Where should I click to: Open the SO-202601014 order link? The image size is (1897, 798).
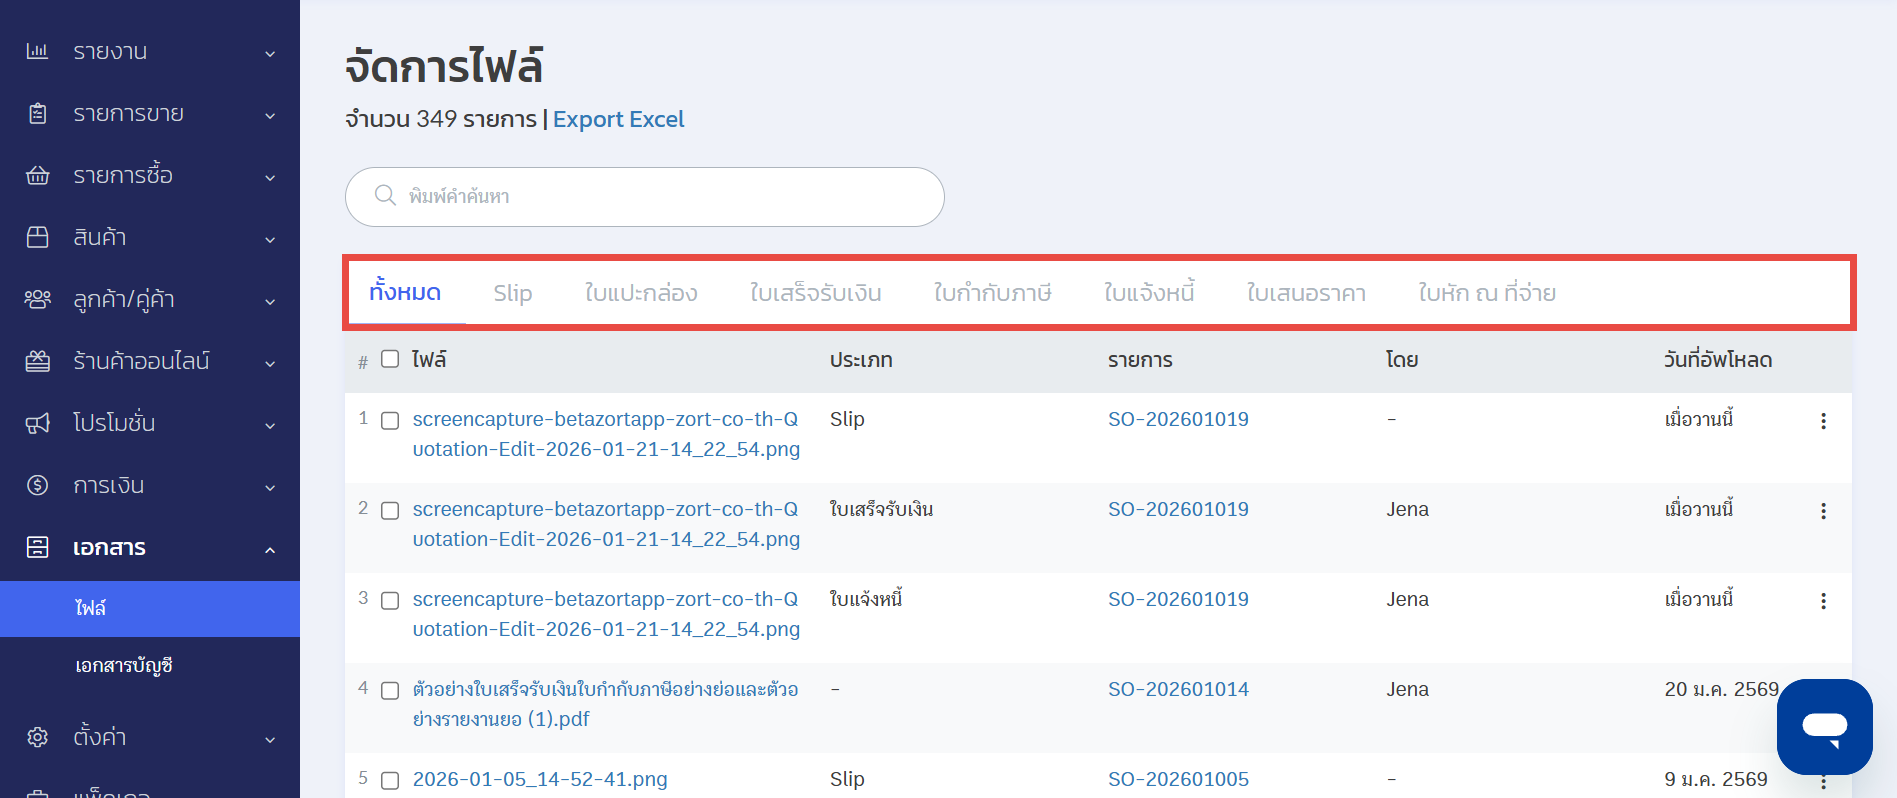pyautogui.click(x=1178, y=689)
